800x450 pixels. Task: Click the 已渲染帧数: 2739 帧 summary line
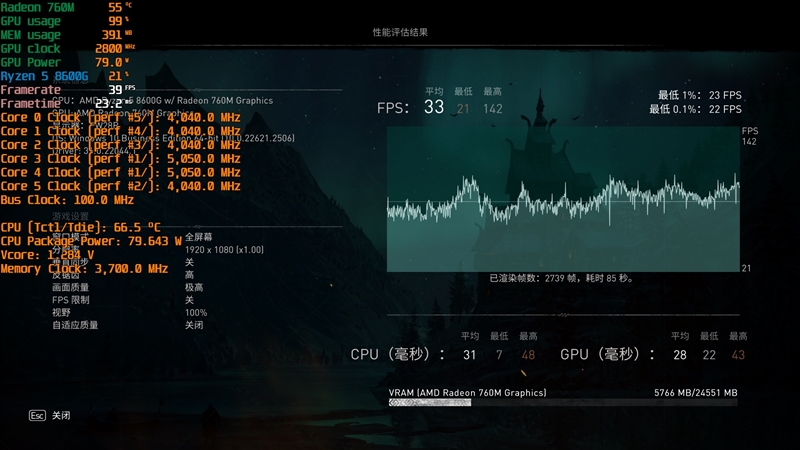click(561, 278)
